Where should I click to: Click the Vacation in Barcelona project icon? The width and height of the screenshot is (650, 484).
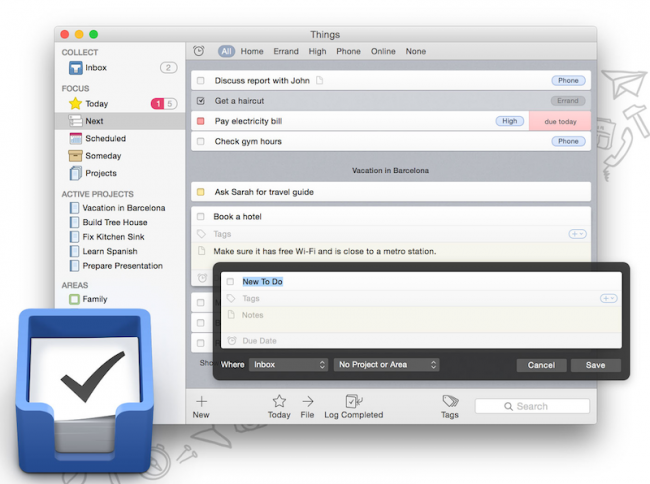pyautogui.click(x=74, y=208)
